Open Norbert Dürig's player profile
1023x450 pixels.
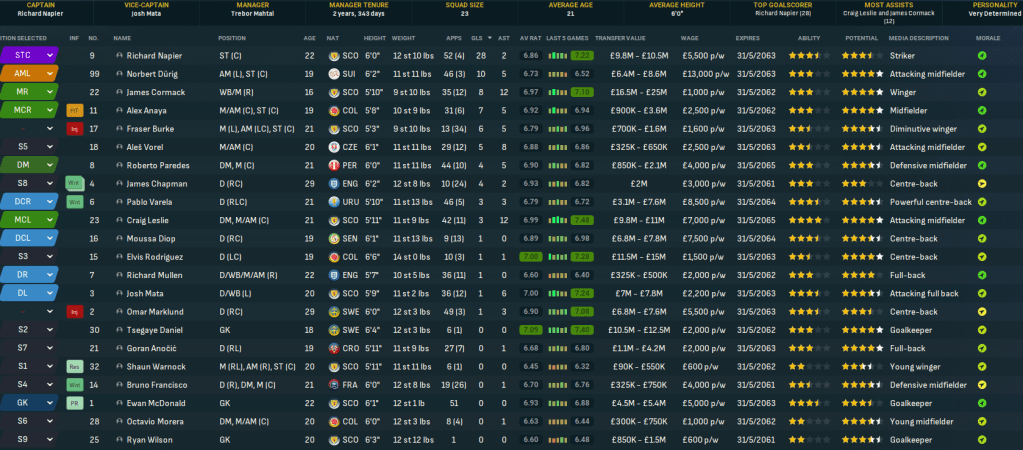(151, 73)
